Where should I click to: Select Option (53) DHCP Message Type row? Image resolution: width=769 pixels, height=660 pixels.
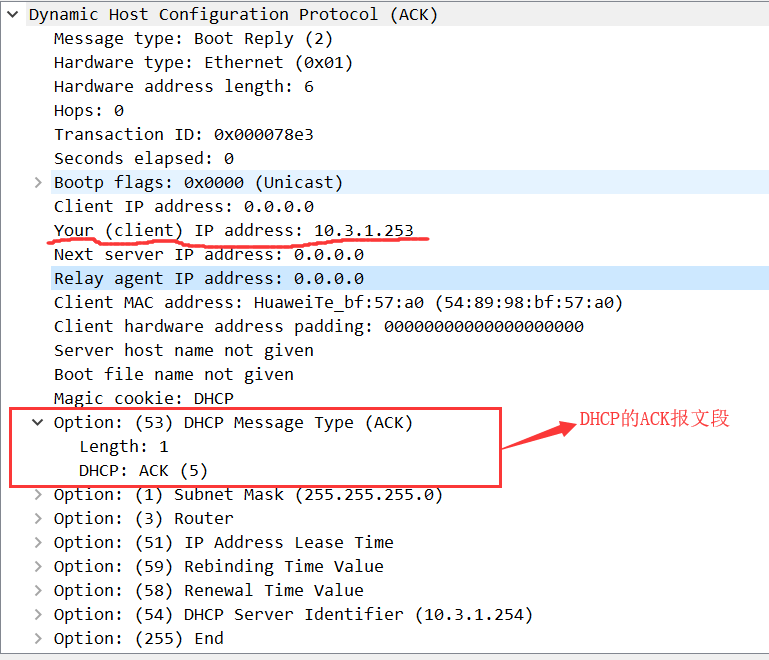coord(233,422)
